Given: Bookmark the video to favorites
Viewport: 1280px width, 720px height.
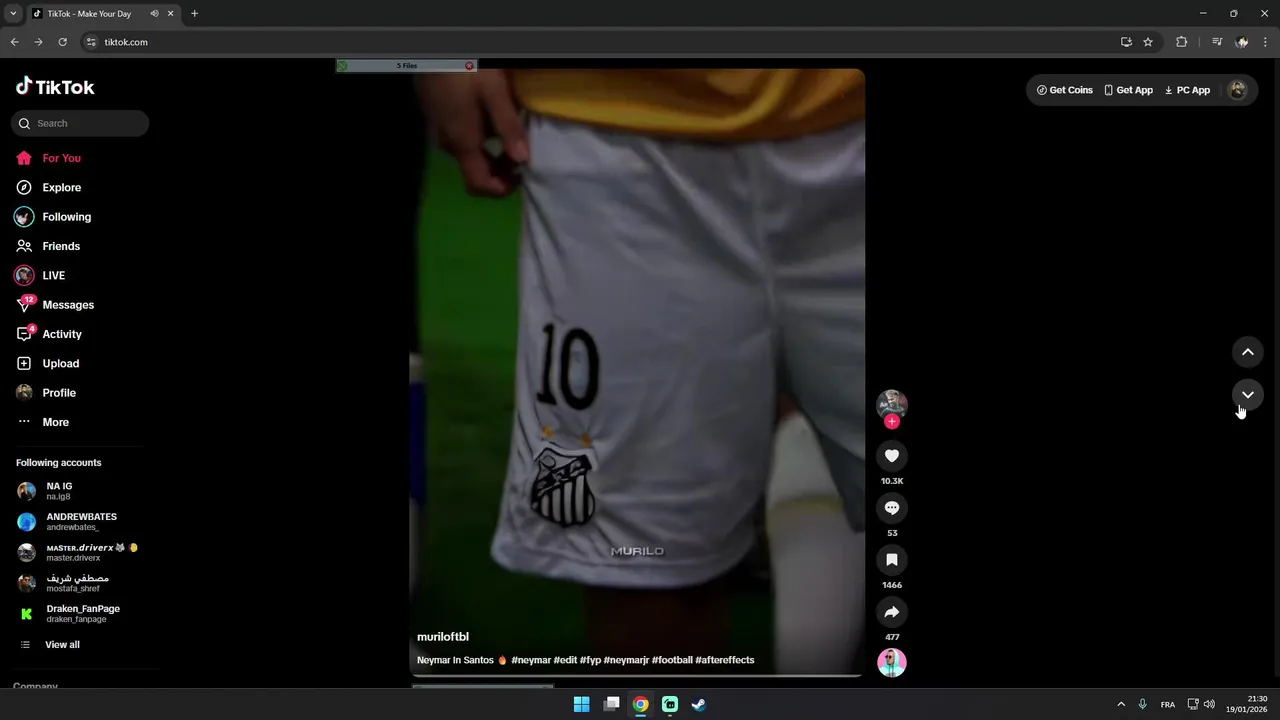Looking at the screenshot, I should 892,560.
